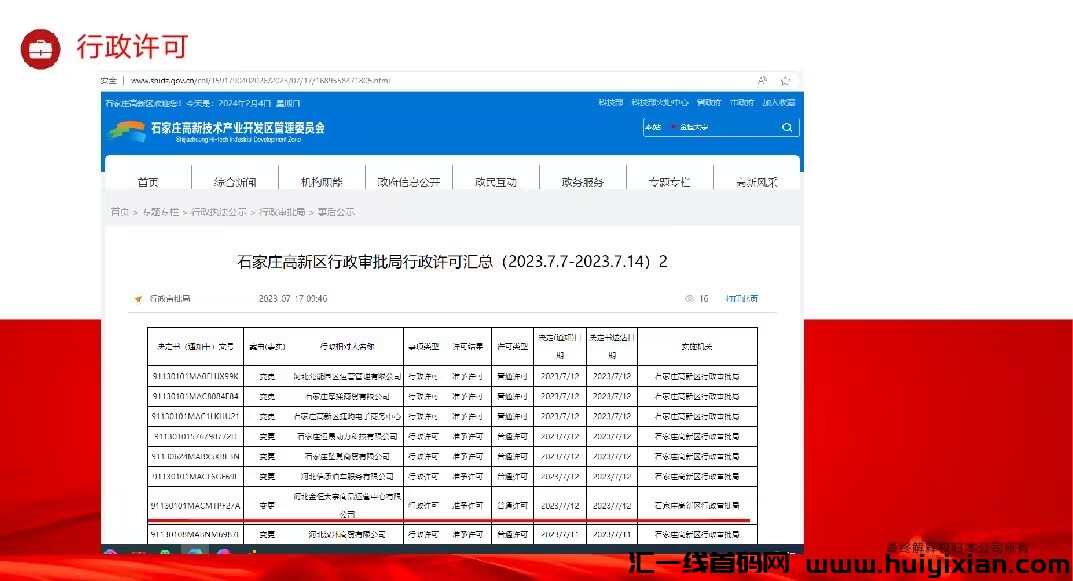Click the red 行政许可 circular badge icon
The image size is (1073, 581).
coord(40,47)
